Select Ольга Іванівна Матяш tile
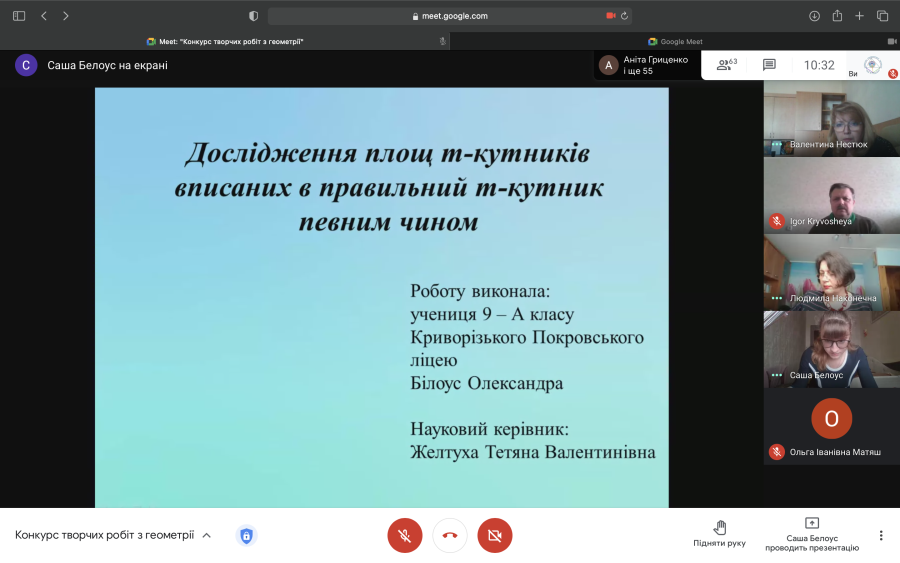900x563 pixels. pos(832,426)
